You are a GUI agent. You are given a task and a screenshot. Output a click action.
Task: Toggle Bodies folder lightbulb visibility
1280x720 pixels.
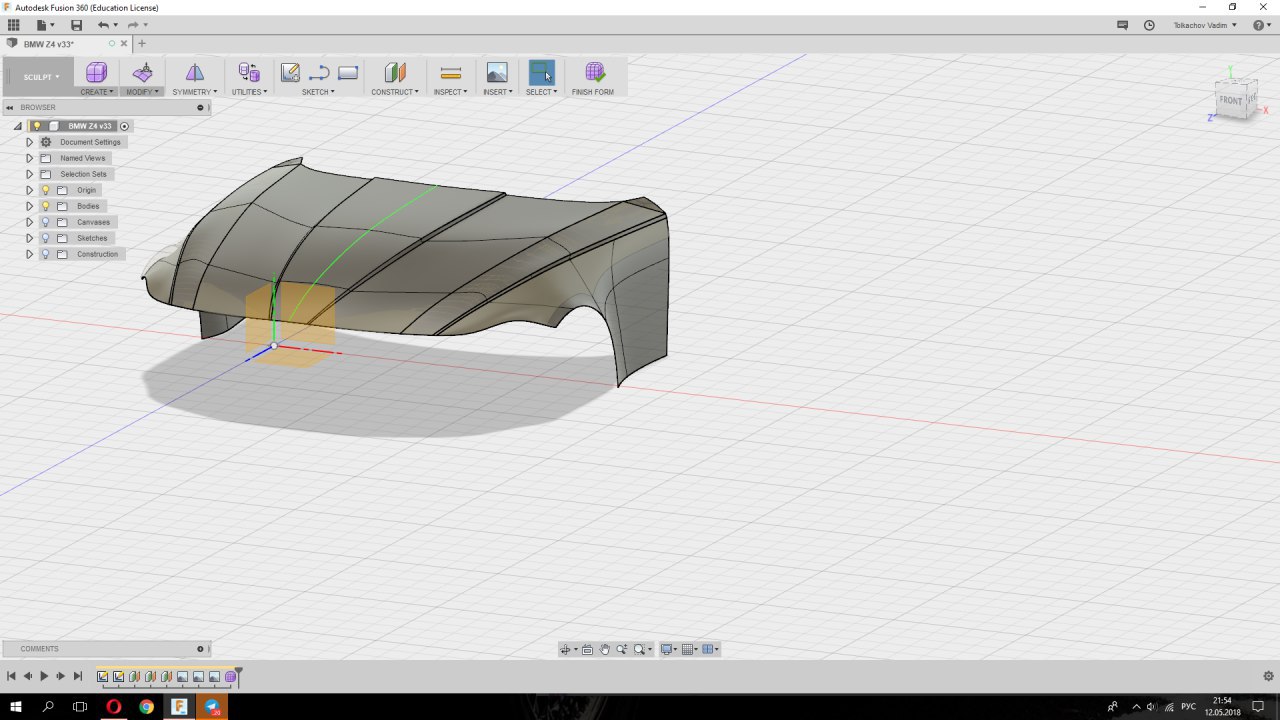(45, 206)
